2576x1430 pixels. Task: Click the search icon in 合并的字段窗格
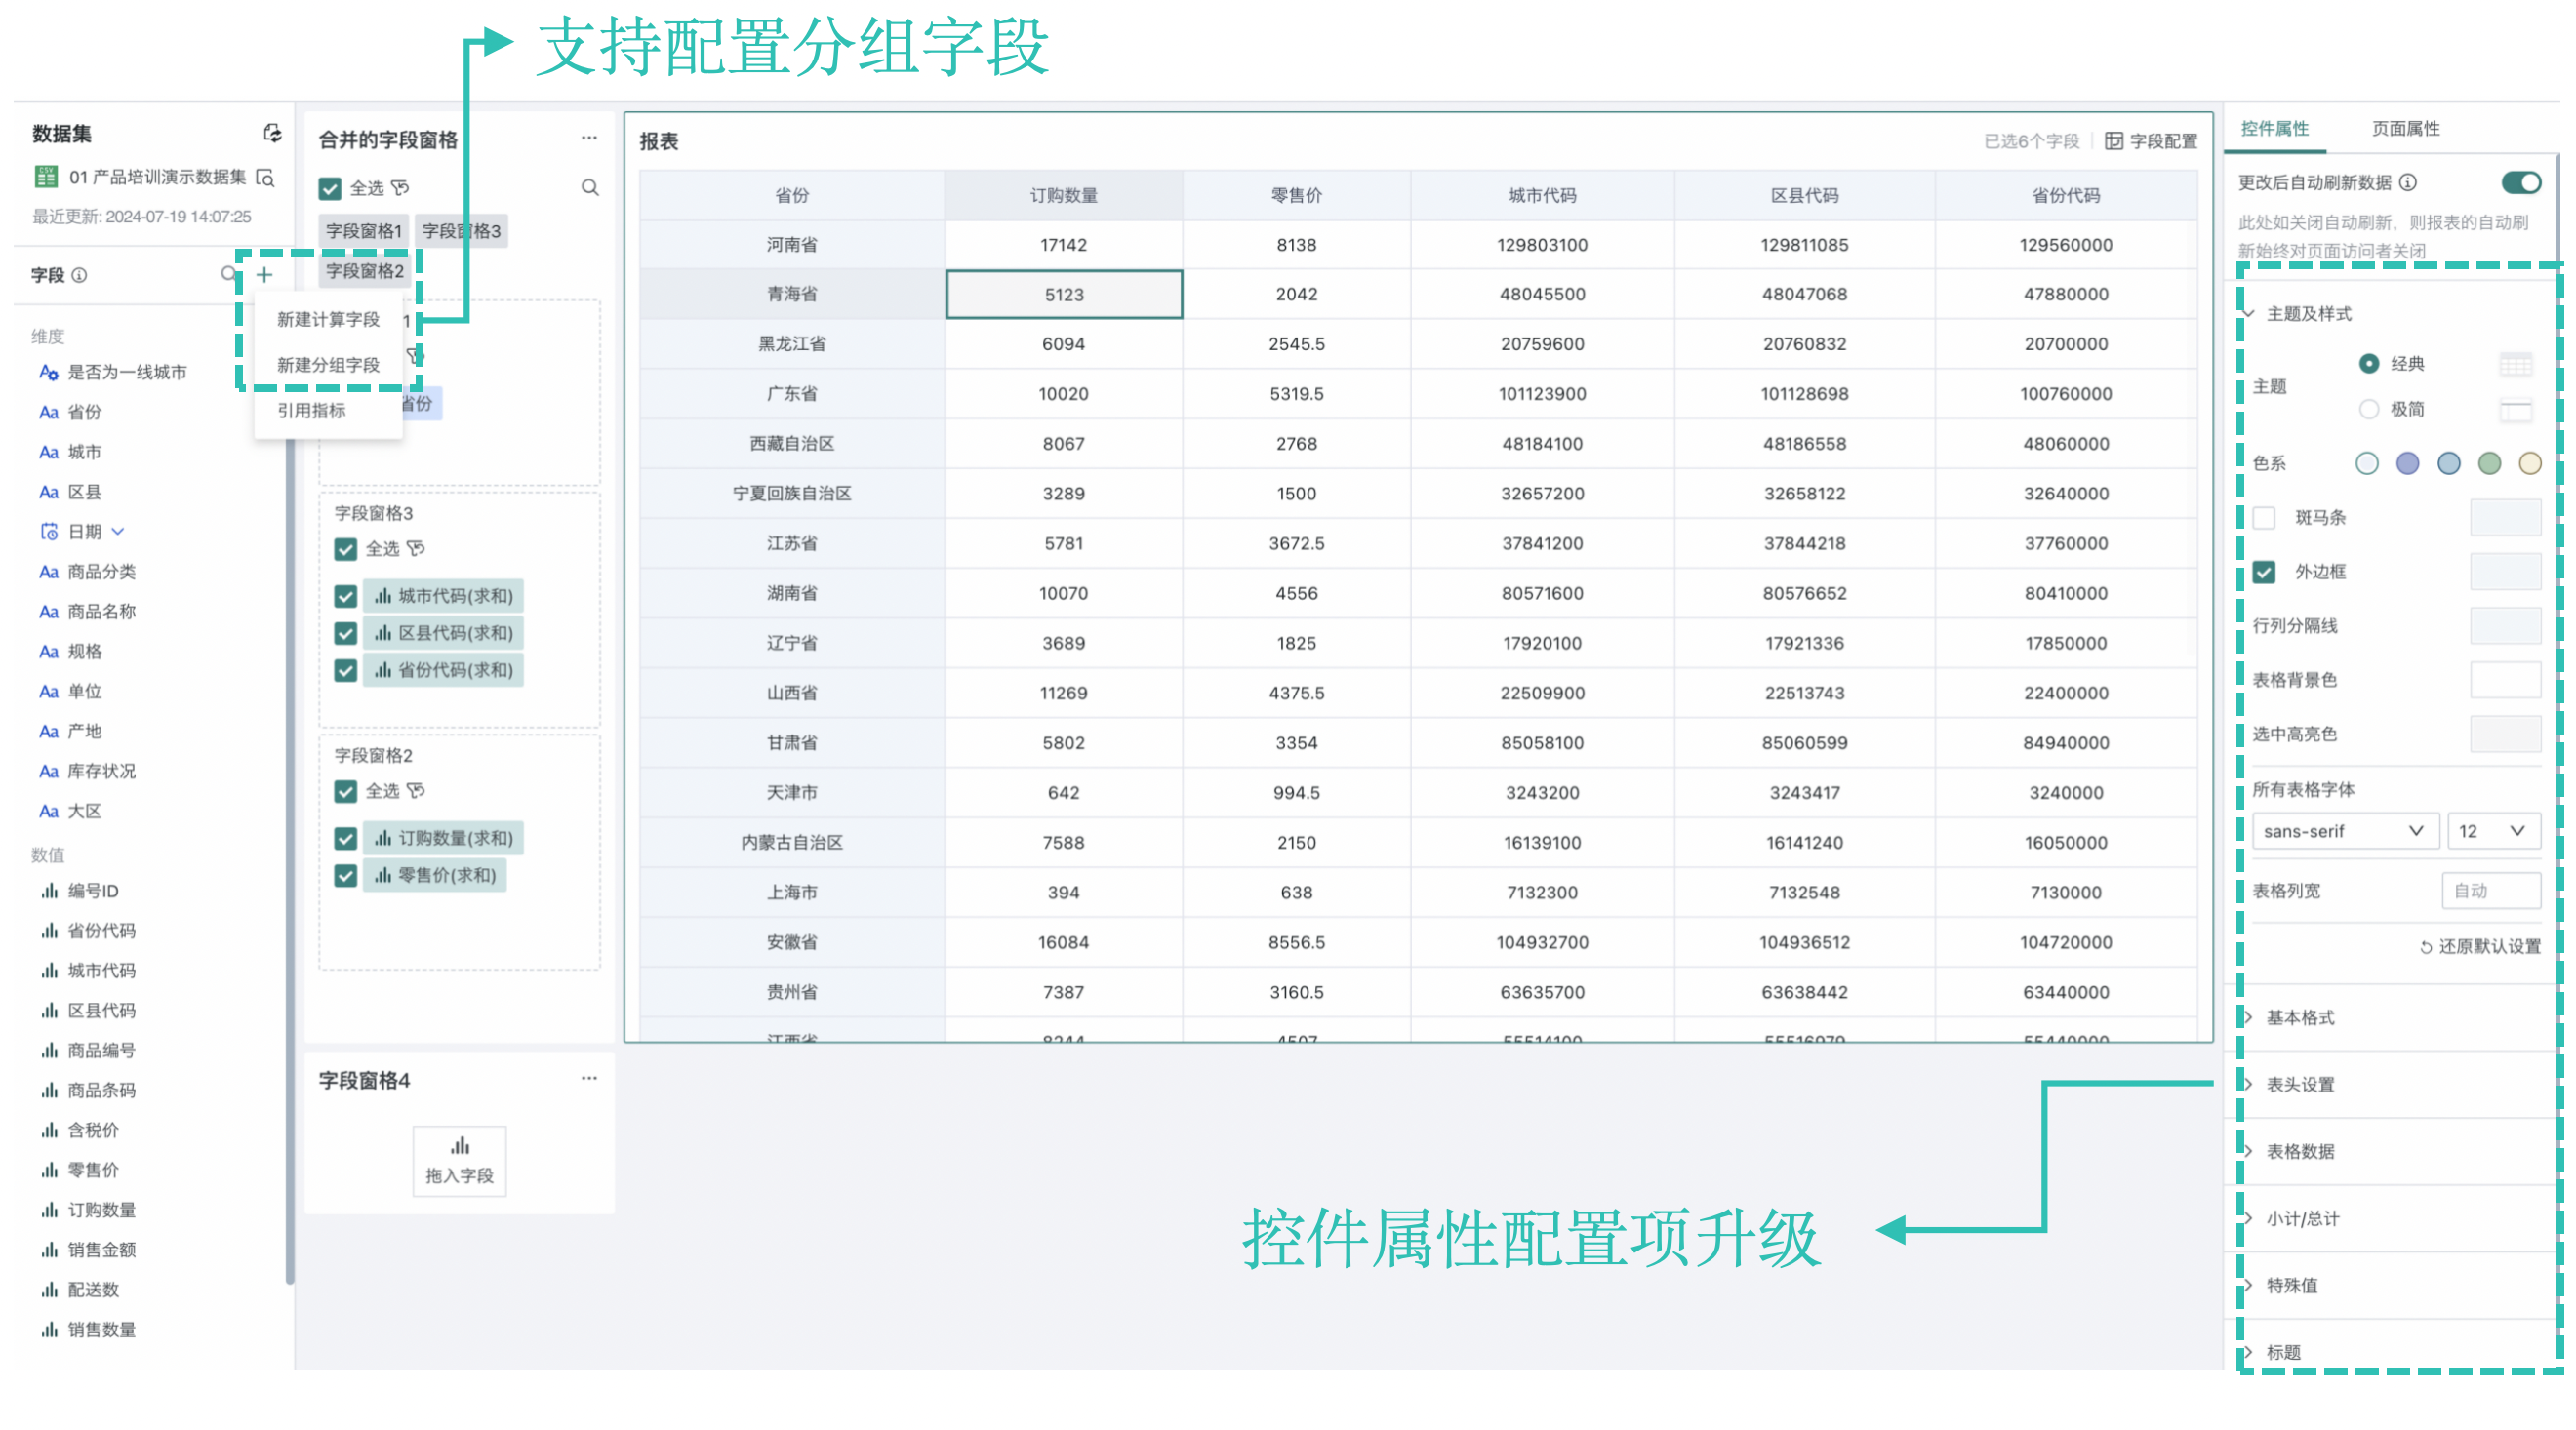click(590, 187)
